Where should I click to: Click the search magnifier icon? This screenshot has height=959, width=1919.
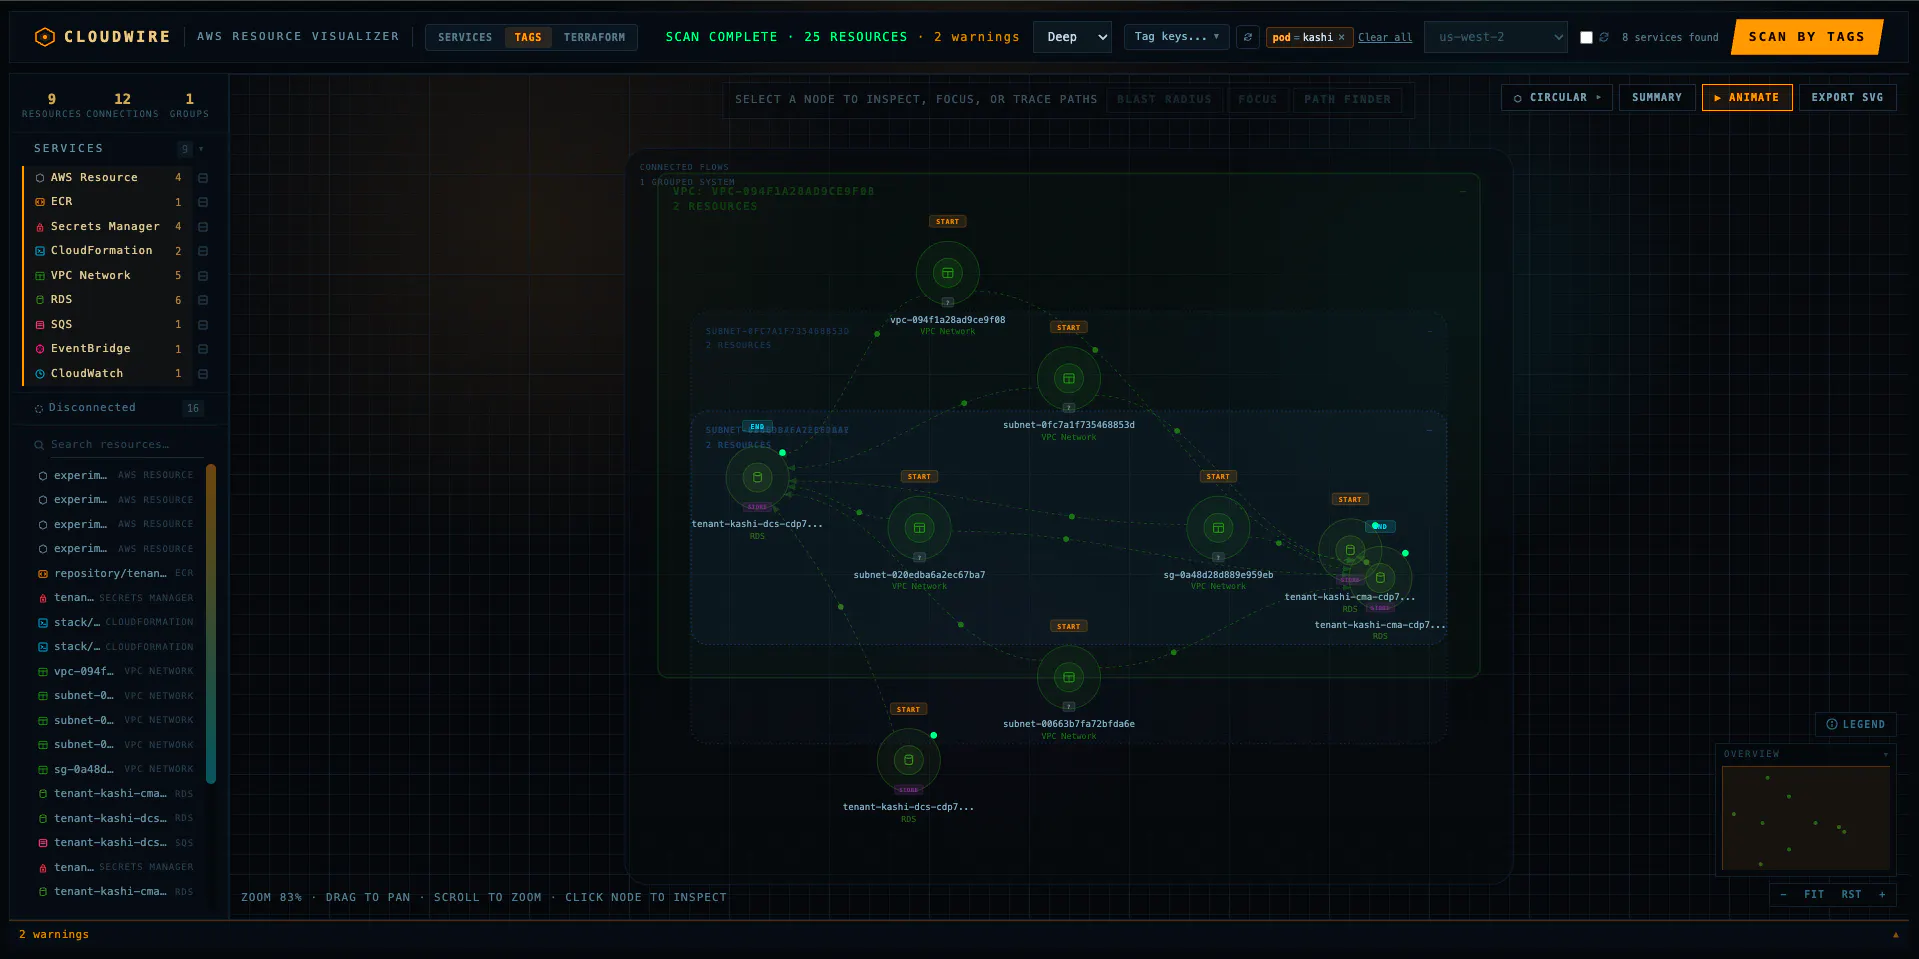[x=39, y=445]
